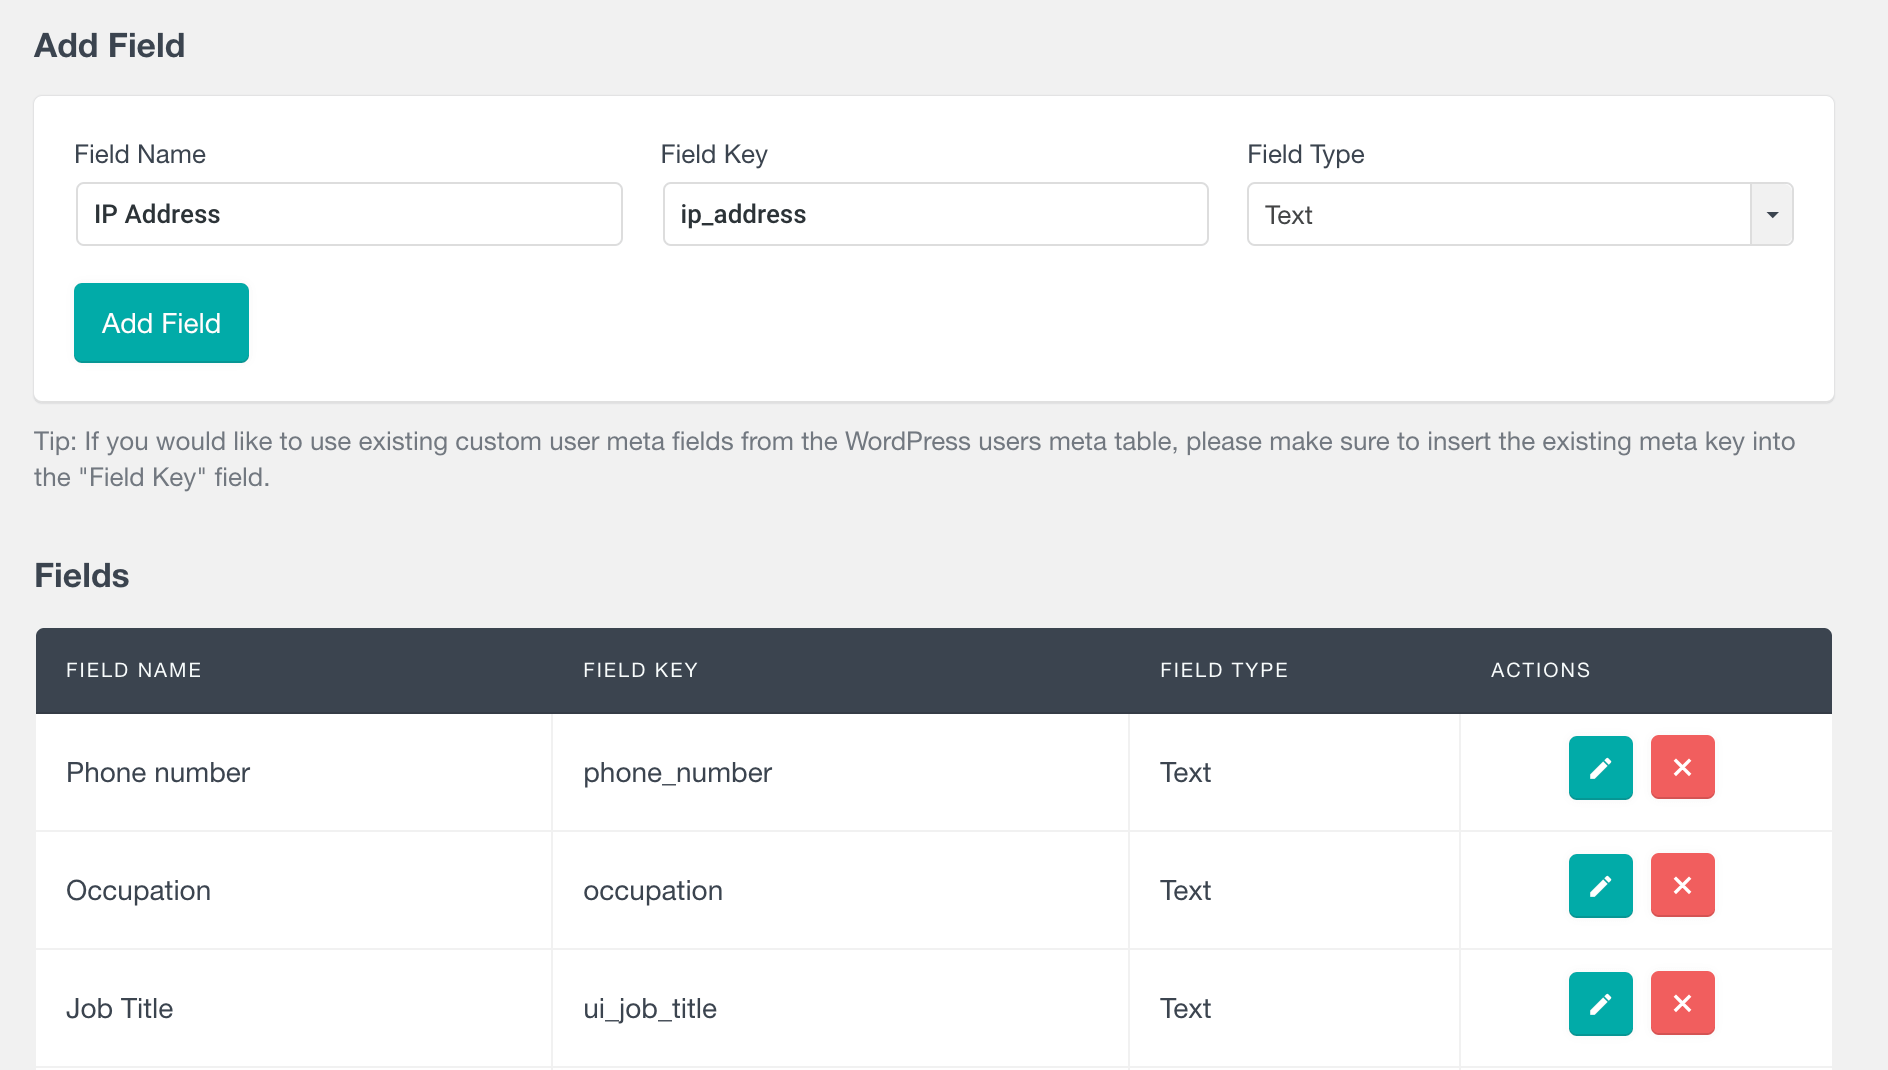Remove the Job Title field
Image resolution: width=1888 pixels, height=1070 pixels.
coord(1682,1004)
